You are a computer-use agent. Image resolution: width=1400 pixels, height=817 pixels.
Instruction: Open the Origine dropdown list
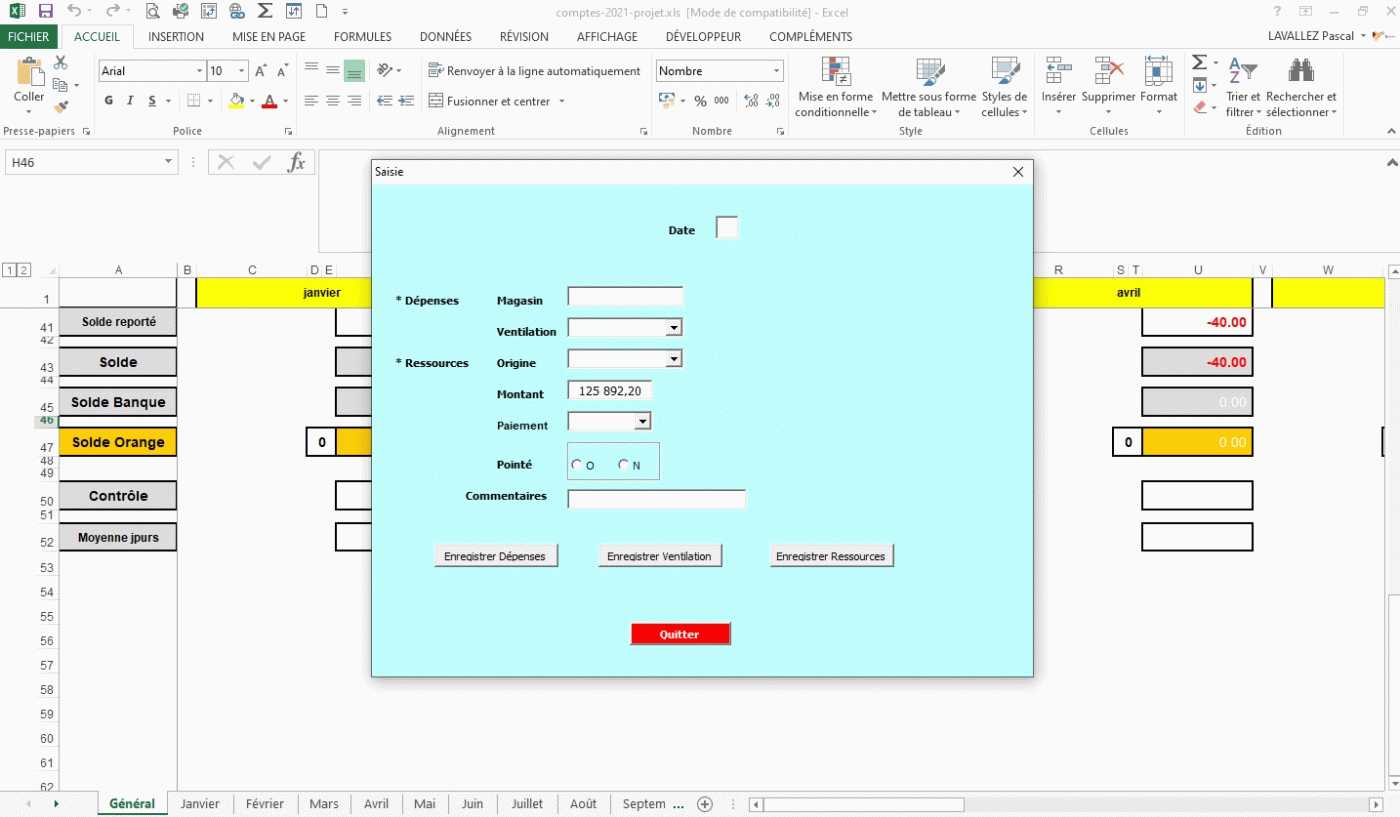674,359
